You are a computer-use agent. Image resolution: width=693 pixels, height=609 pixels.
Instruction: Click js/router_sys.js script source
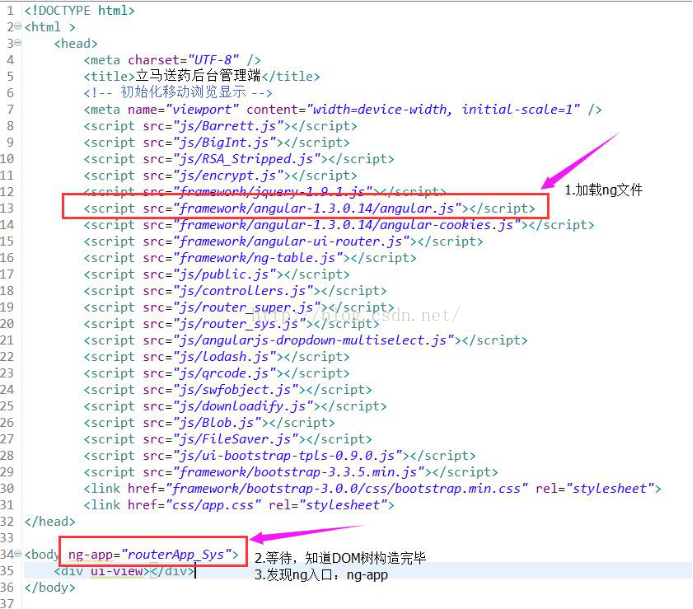[240, 324]
